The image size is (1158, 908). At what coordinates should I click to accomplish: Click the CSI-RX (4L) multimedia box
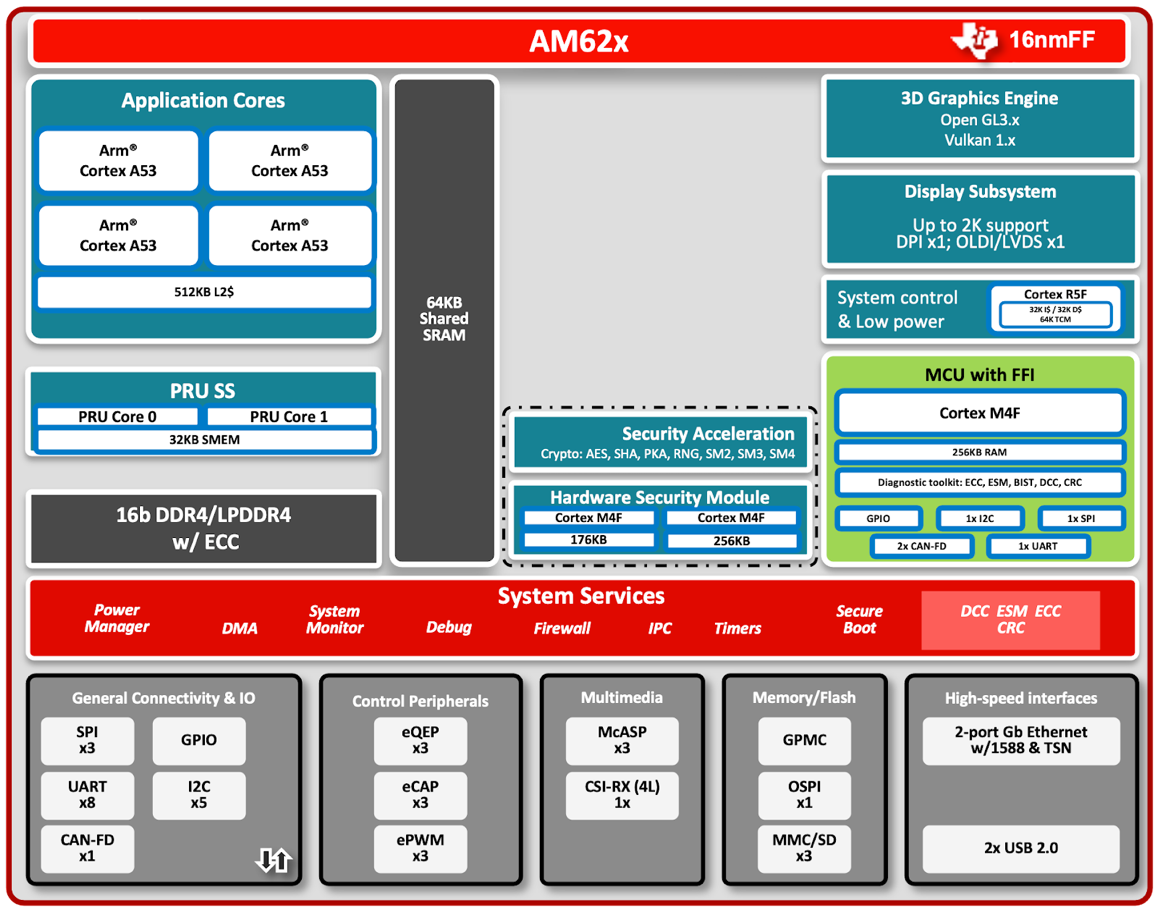pyautogui.click(x=621, y=795)
